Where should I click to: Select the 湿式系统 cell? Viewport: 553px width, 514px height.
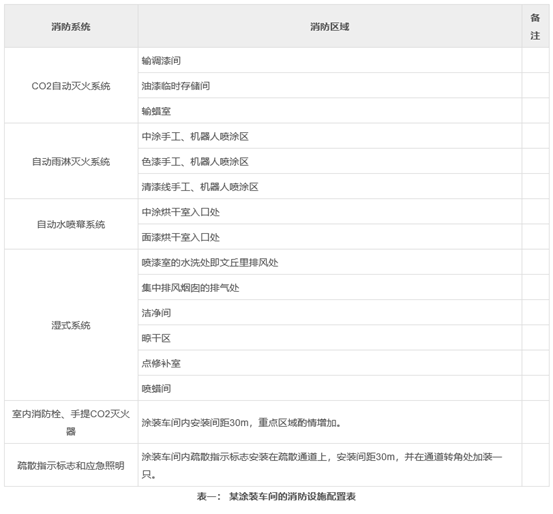[71, 325]
